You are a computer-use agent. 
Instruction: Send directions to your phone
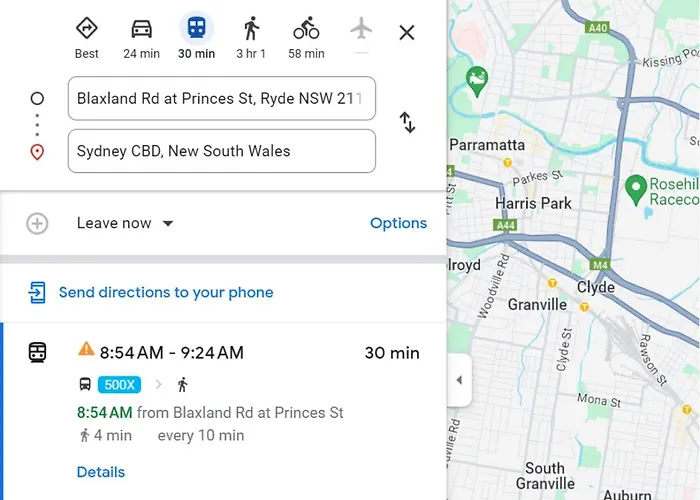point(151,292)
